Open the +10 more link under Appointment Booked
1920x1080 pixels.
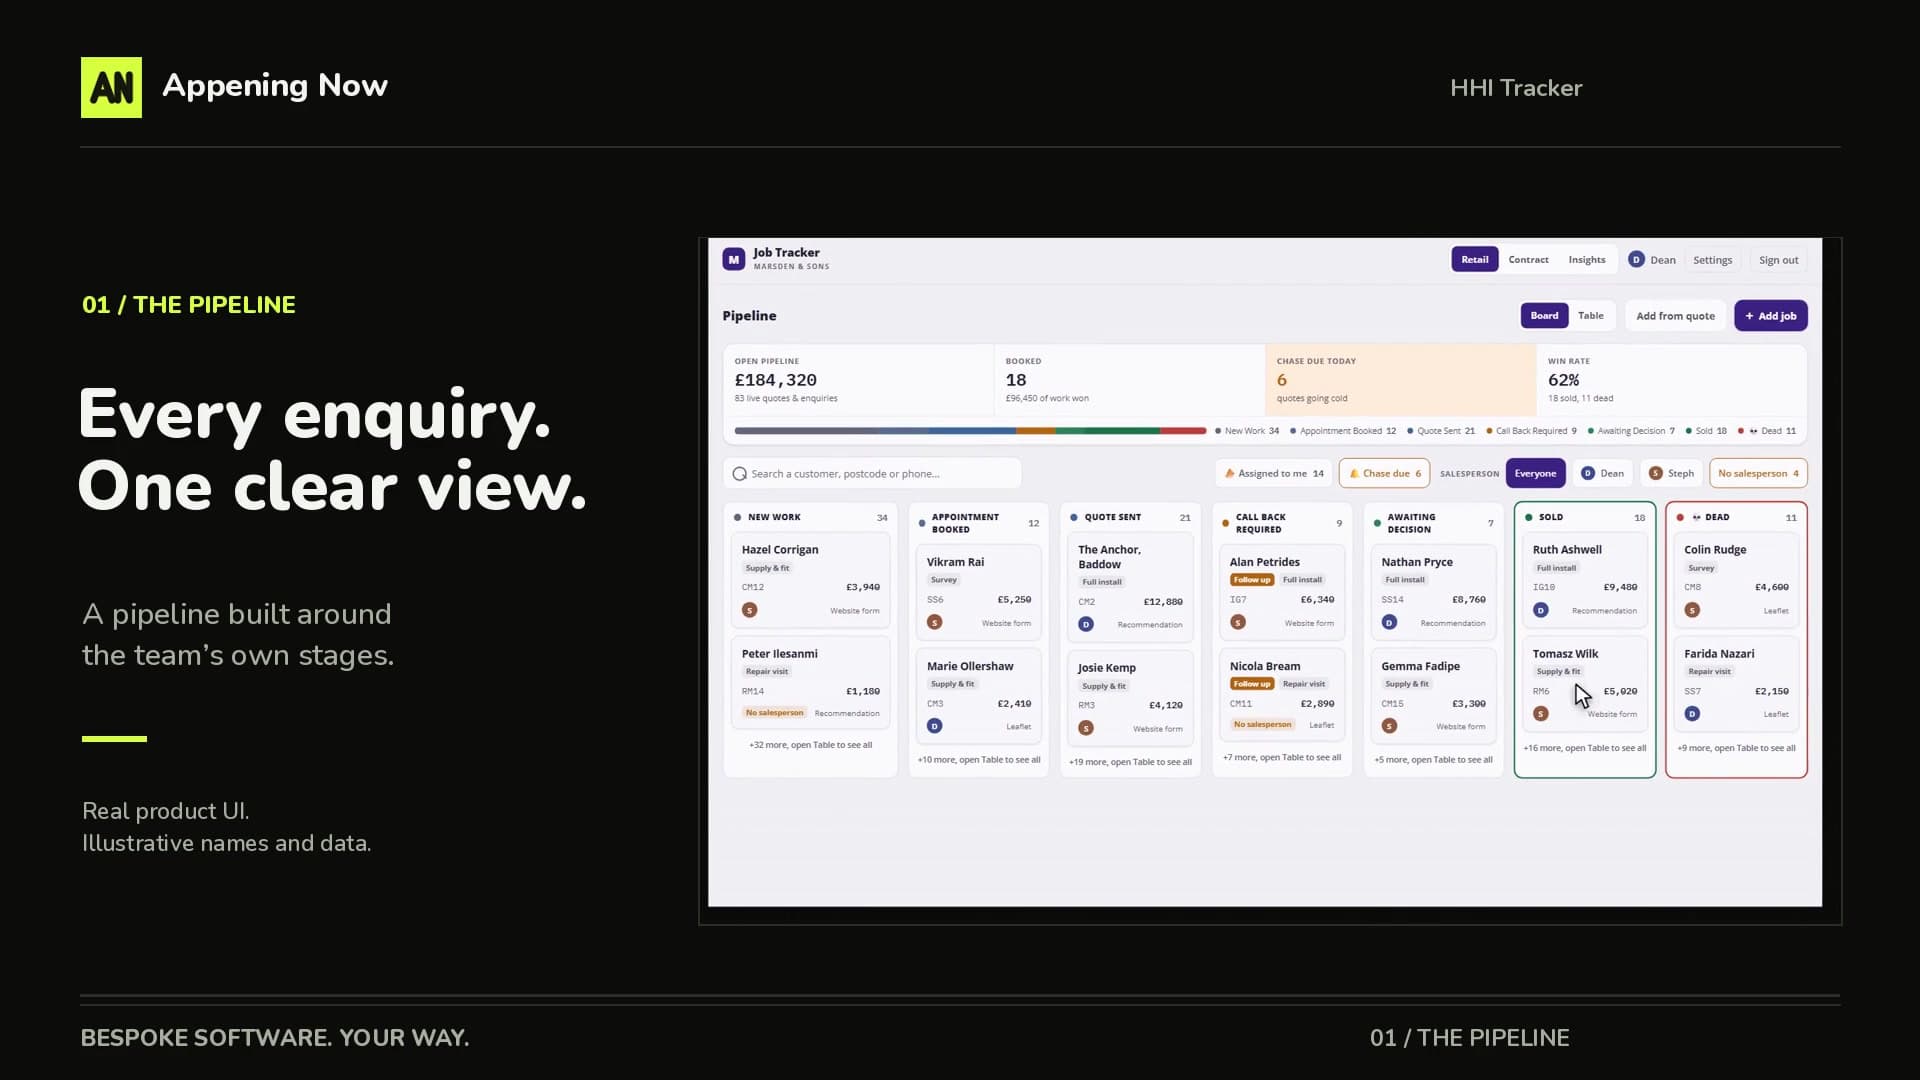[x=979, y=760]
